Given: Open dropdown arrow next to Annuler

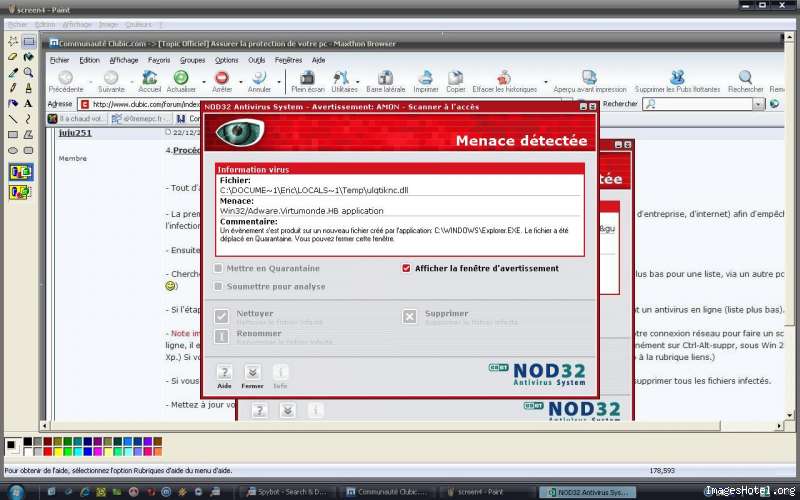Looking at the screenshot, I should 279,81.
